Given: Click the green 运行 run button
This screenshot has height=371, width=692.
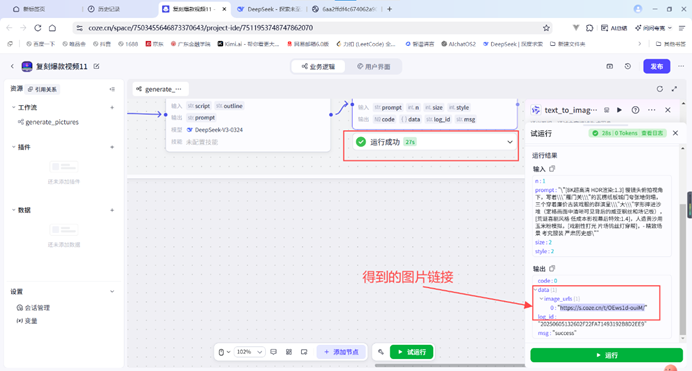Looking at the screenshot, I should point(606,355).
